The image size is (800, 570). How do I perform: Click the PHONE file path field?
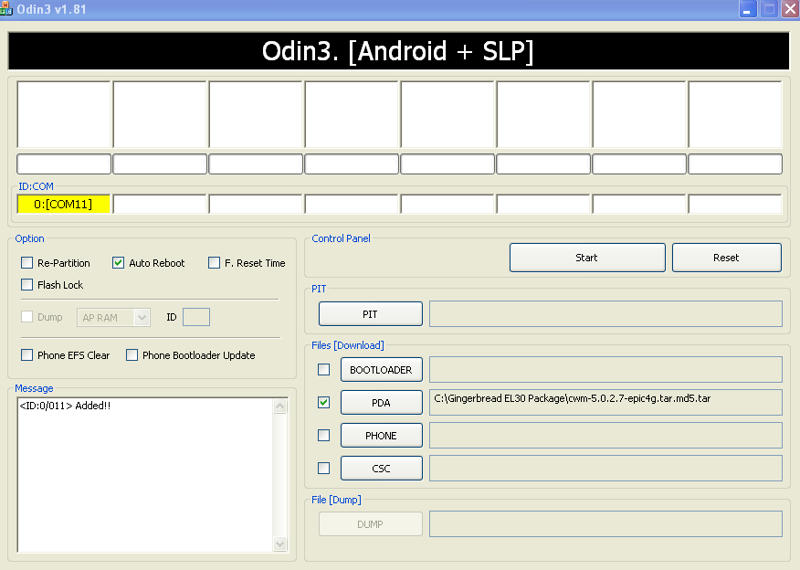(606, 435)
